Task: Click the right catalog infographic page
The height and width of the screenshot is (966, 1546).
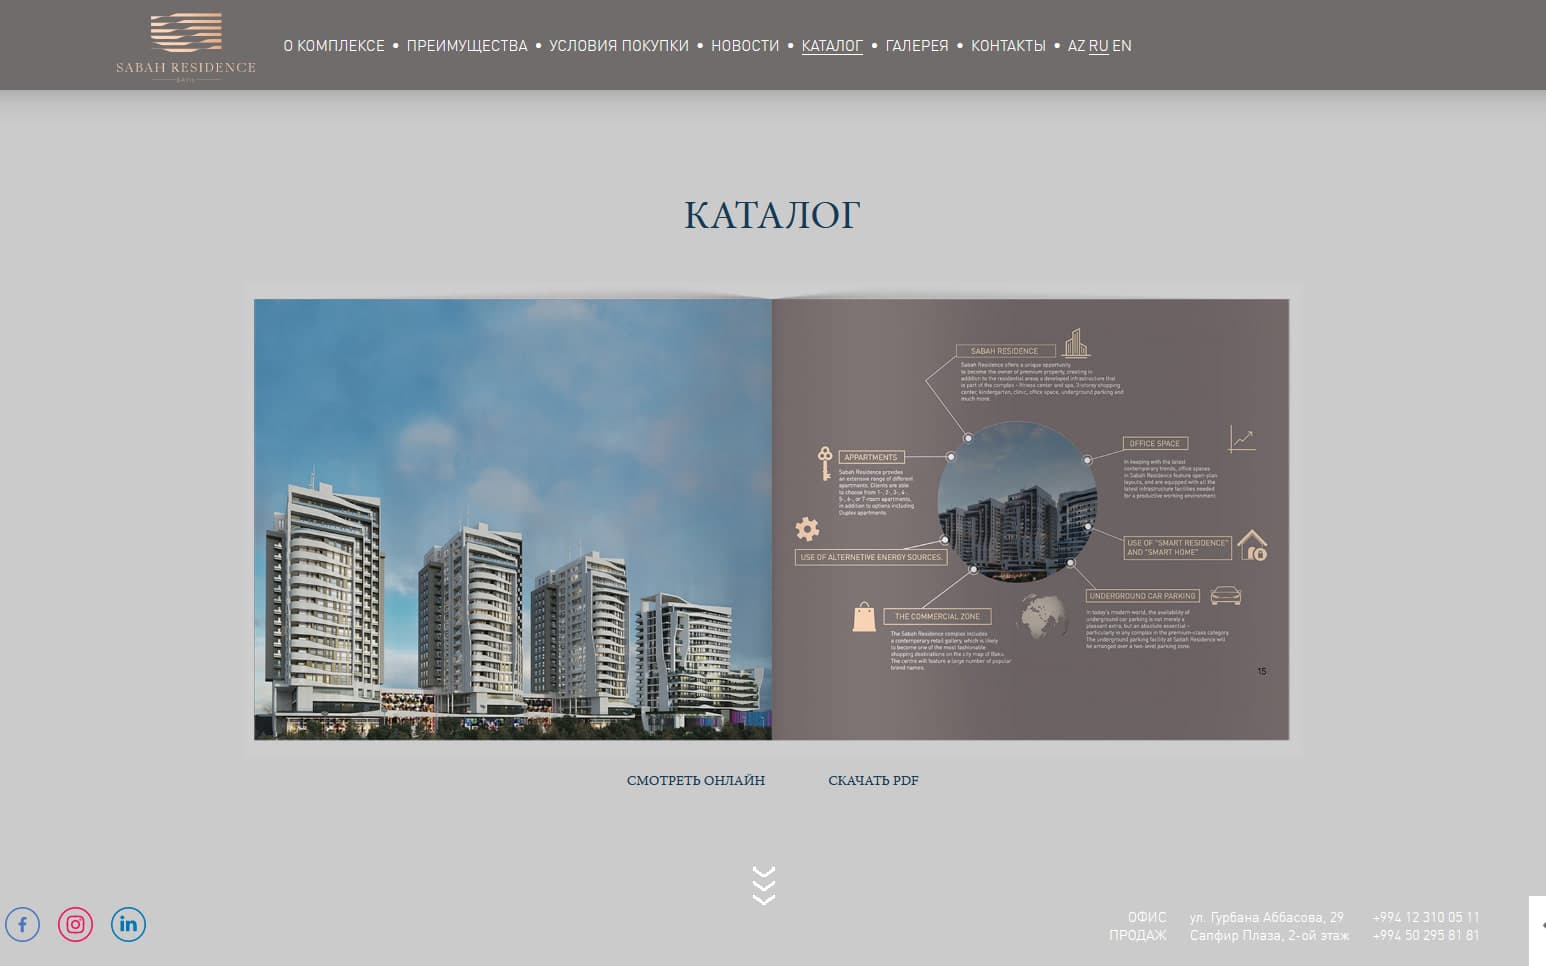Action: (x=1031, y=519)
